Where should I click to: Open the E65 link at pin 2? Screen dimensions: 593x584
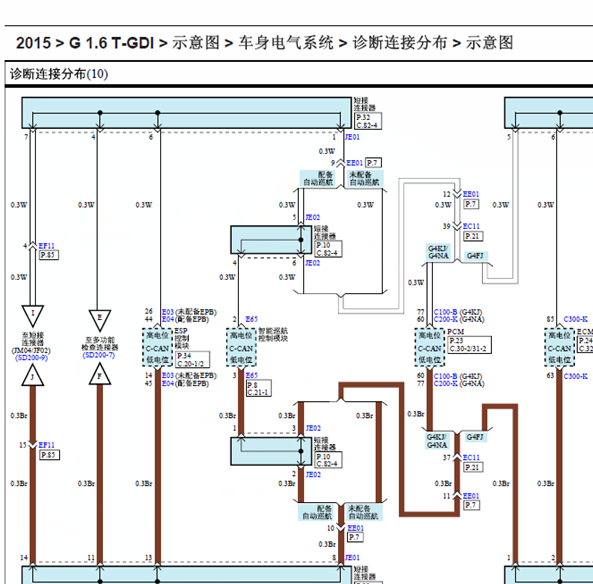pyautogui.click(x=251, y=319)
